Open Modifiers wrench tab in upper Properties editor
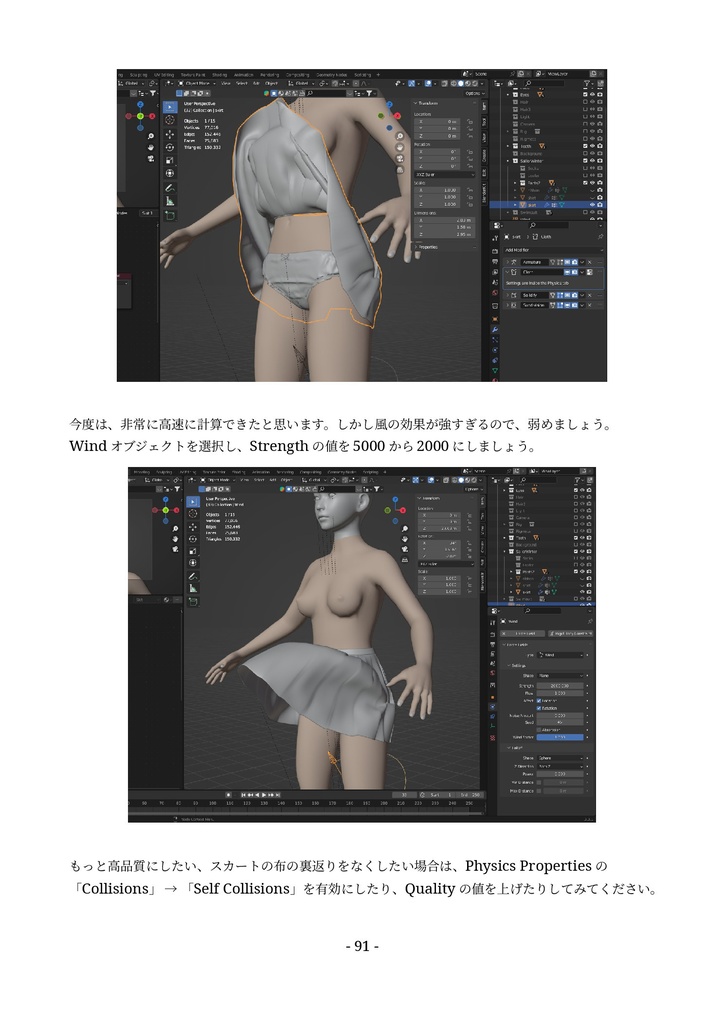This screenshot has height=1024, width=724. point(495,330)
